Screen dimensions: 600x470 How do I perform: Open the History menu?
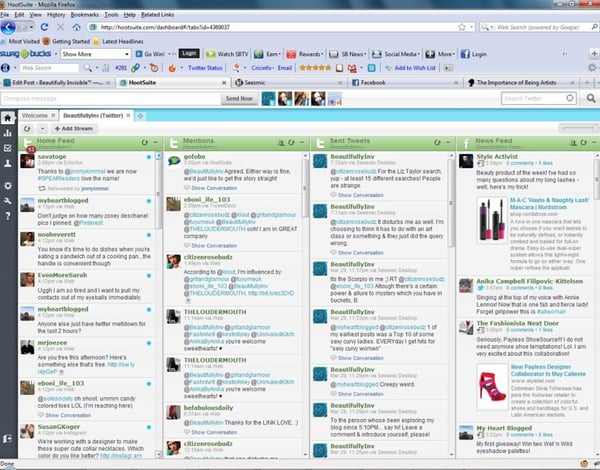pos(56,15)
